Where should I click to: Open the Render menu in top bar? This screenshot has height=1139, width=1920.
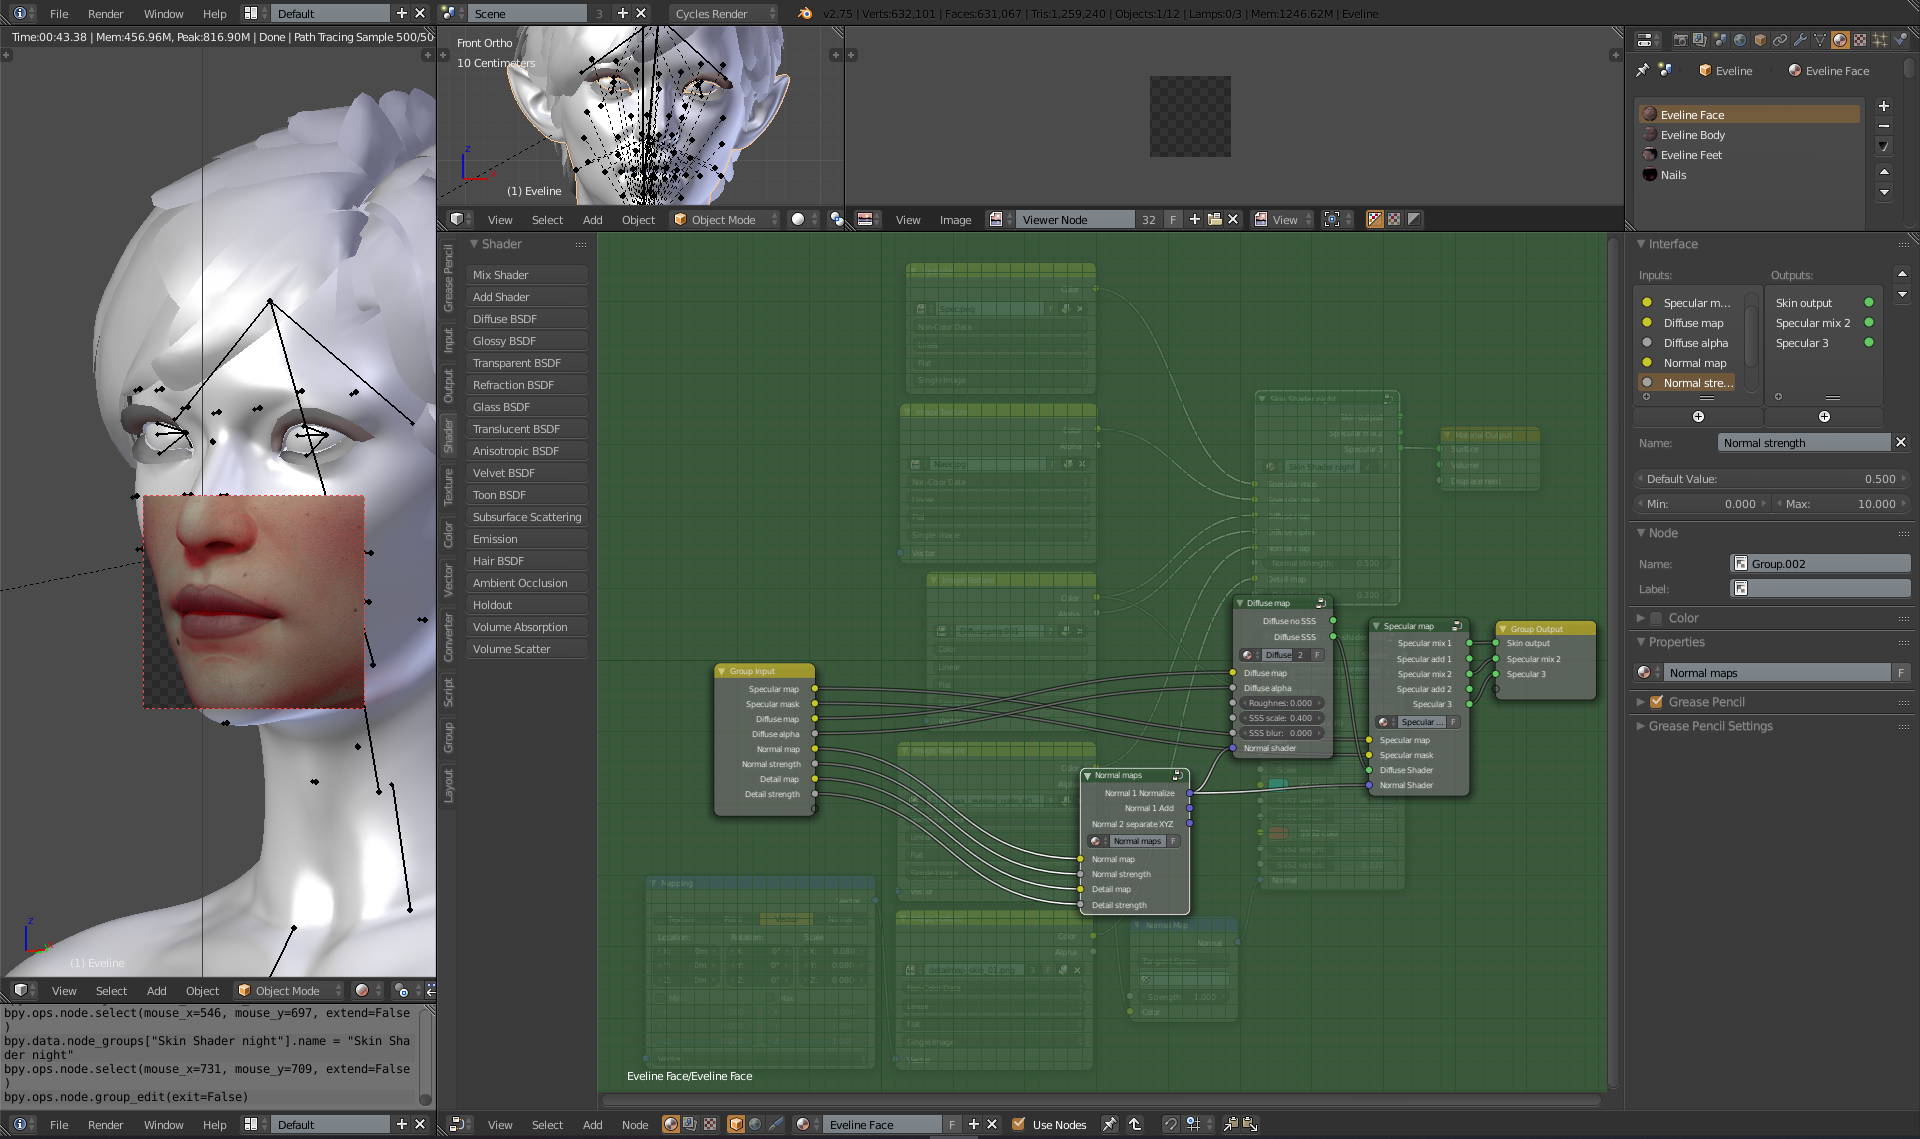[x=105, y=13]
